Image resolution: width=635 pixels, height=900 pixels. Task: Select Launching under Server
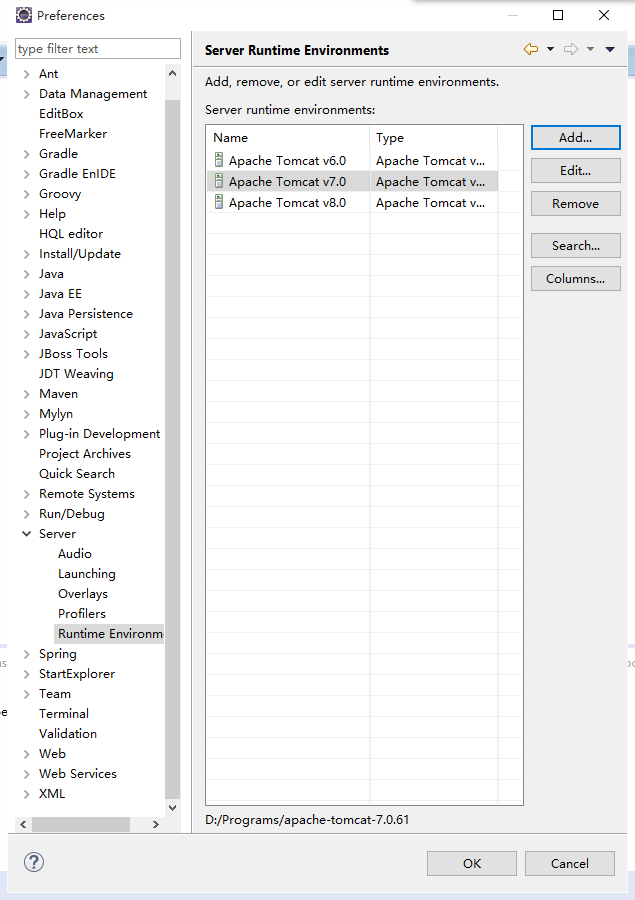coord(86,574)
